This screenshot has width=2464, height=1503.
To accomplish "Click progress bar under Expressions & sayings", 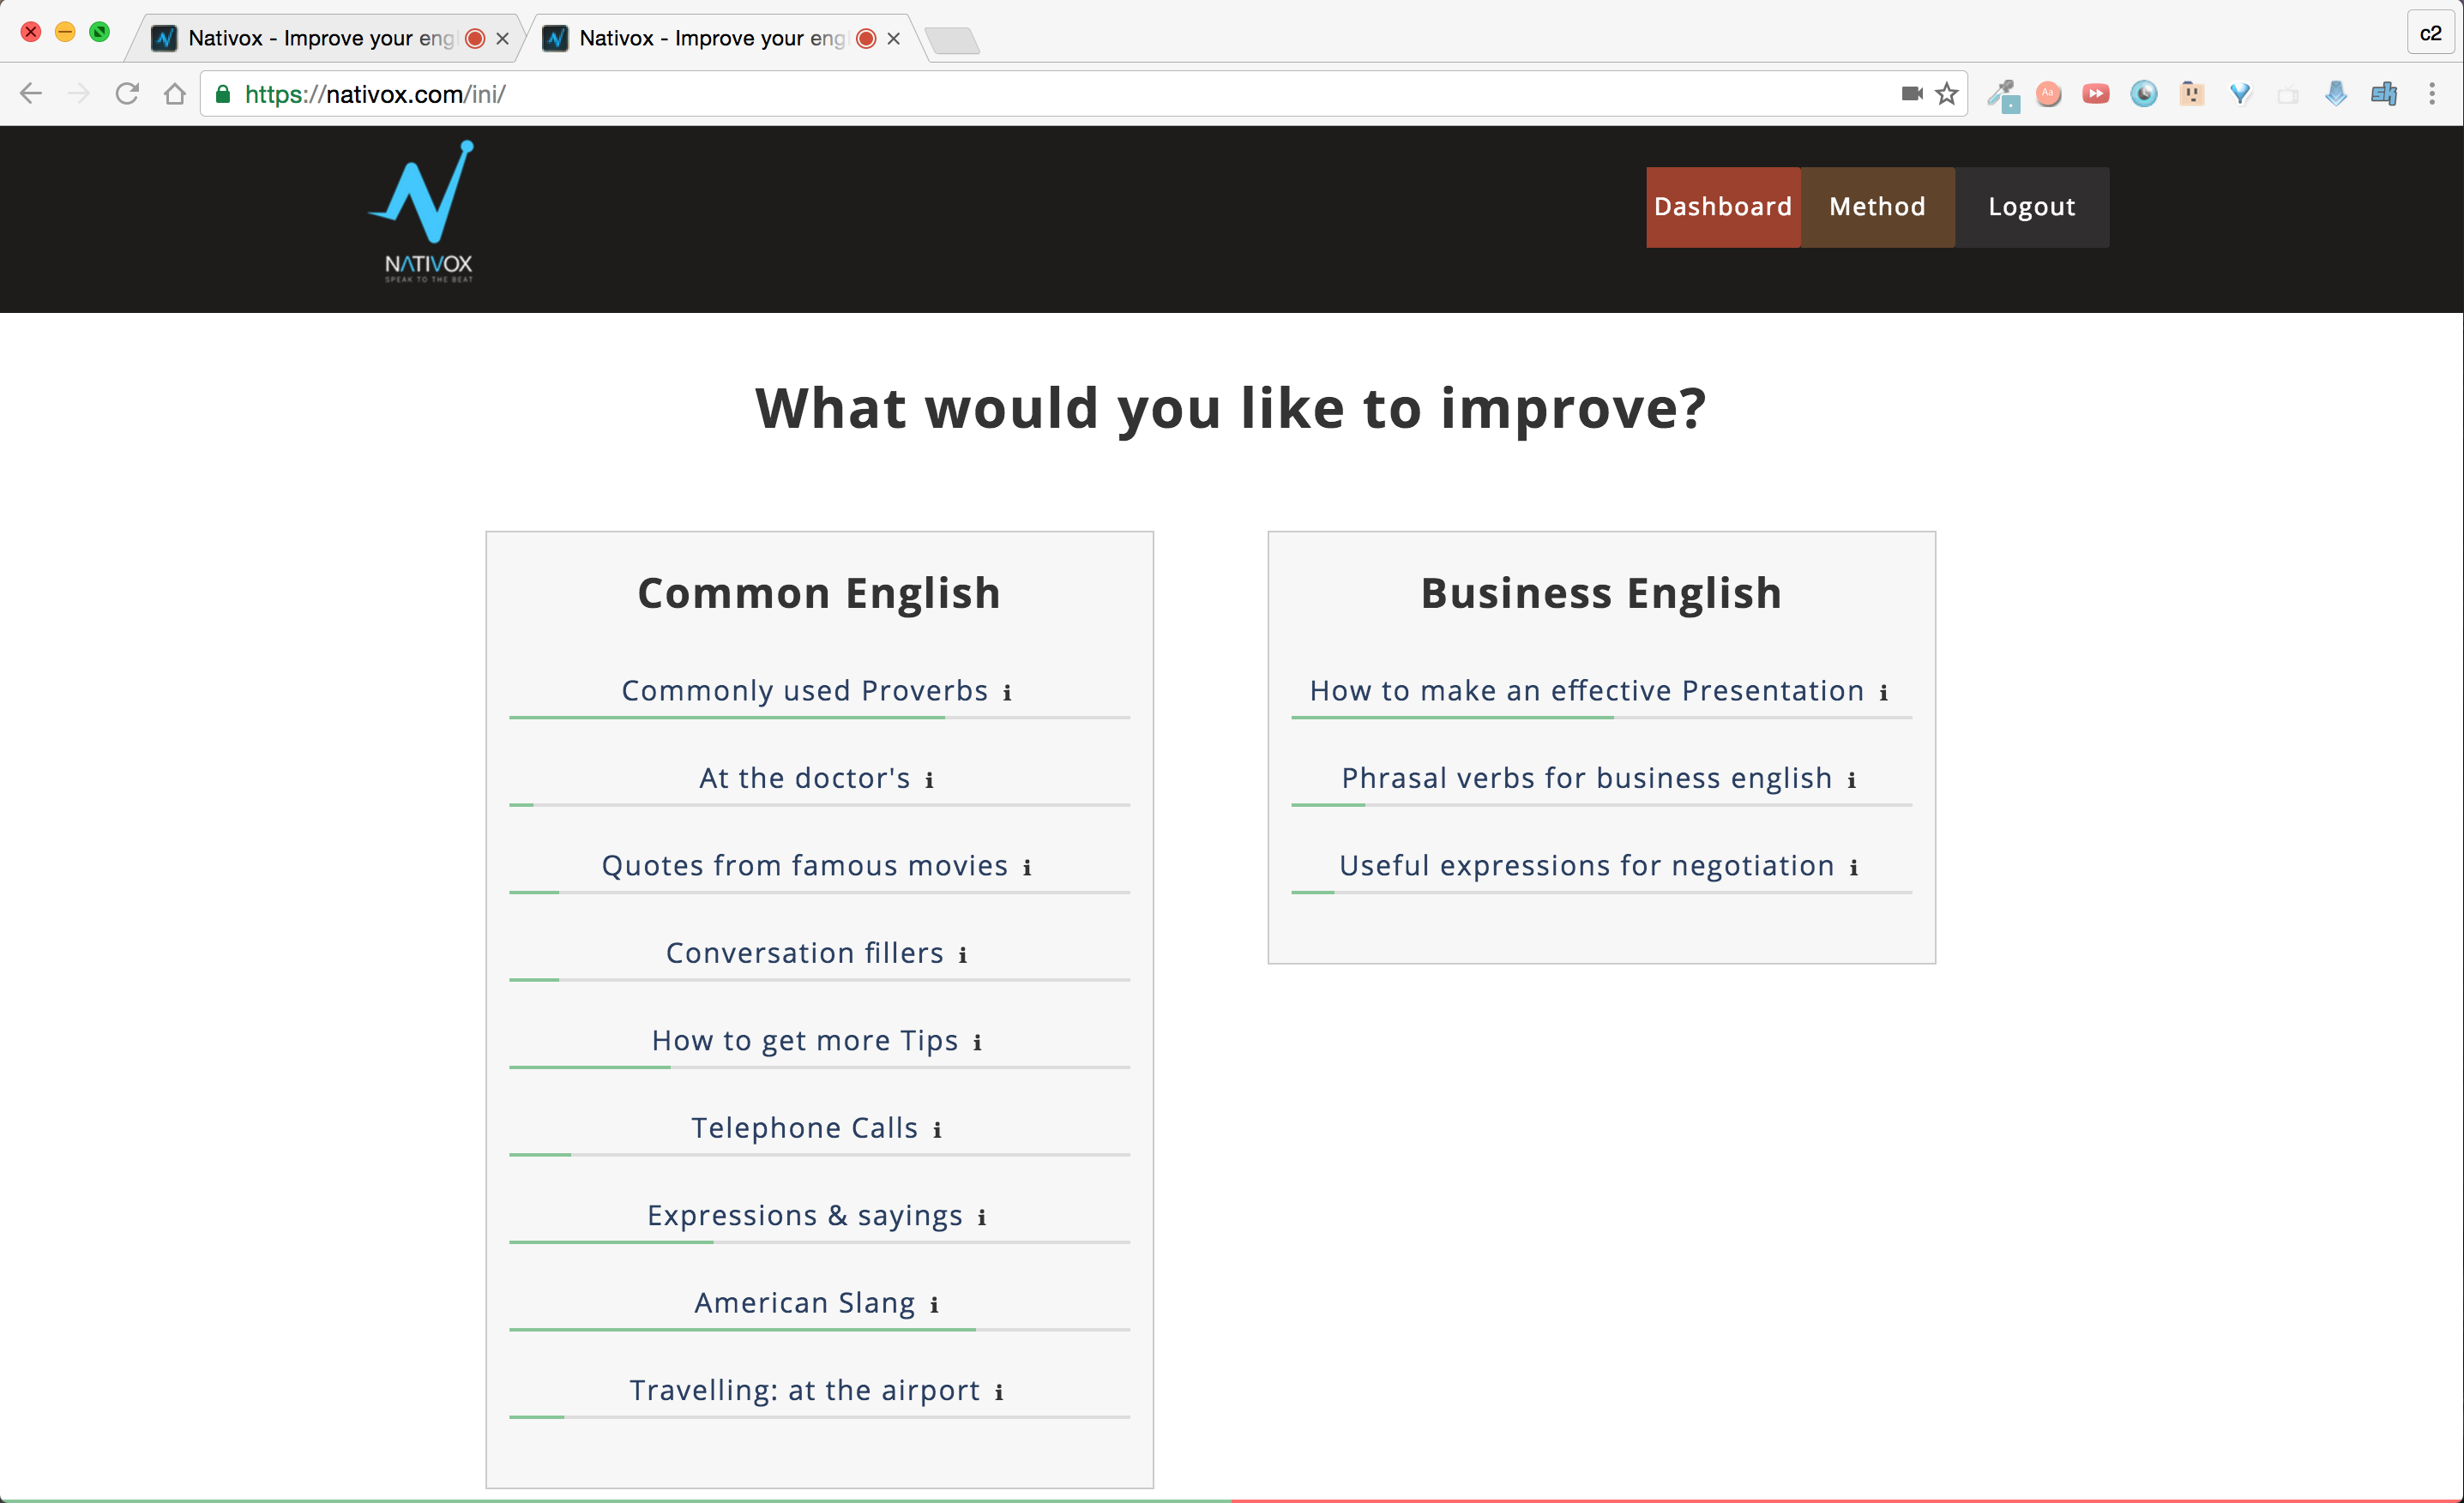I will point(819,1242).
